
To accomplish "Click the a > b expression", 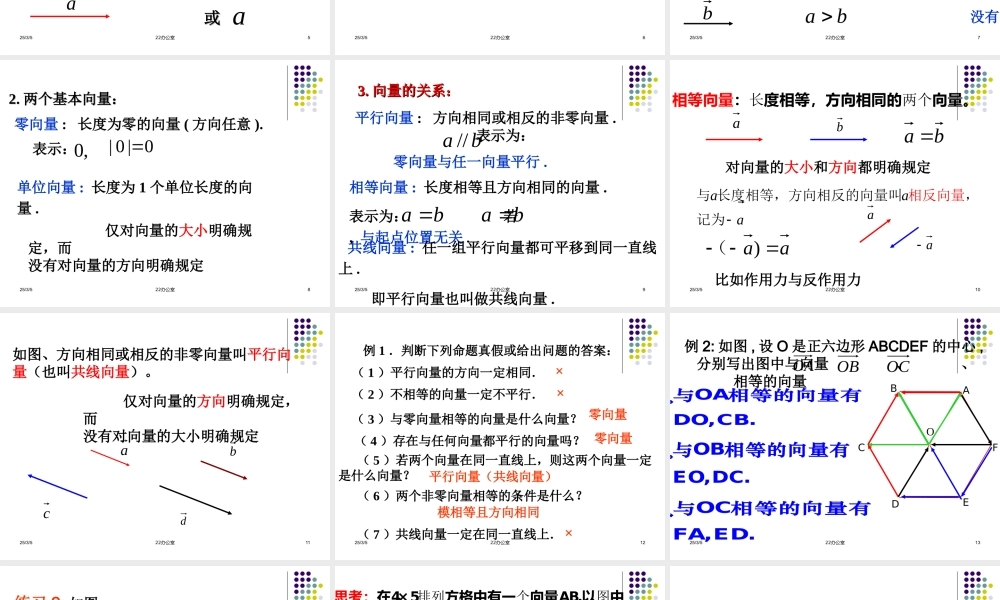I will [826, 17].
